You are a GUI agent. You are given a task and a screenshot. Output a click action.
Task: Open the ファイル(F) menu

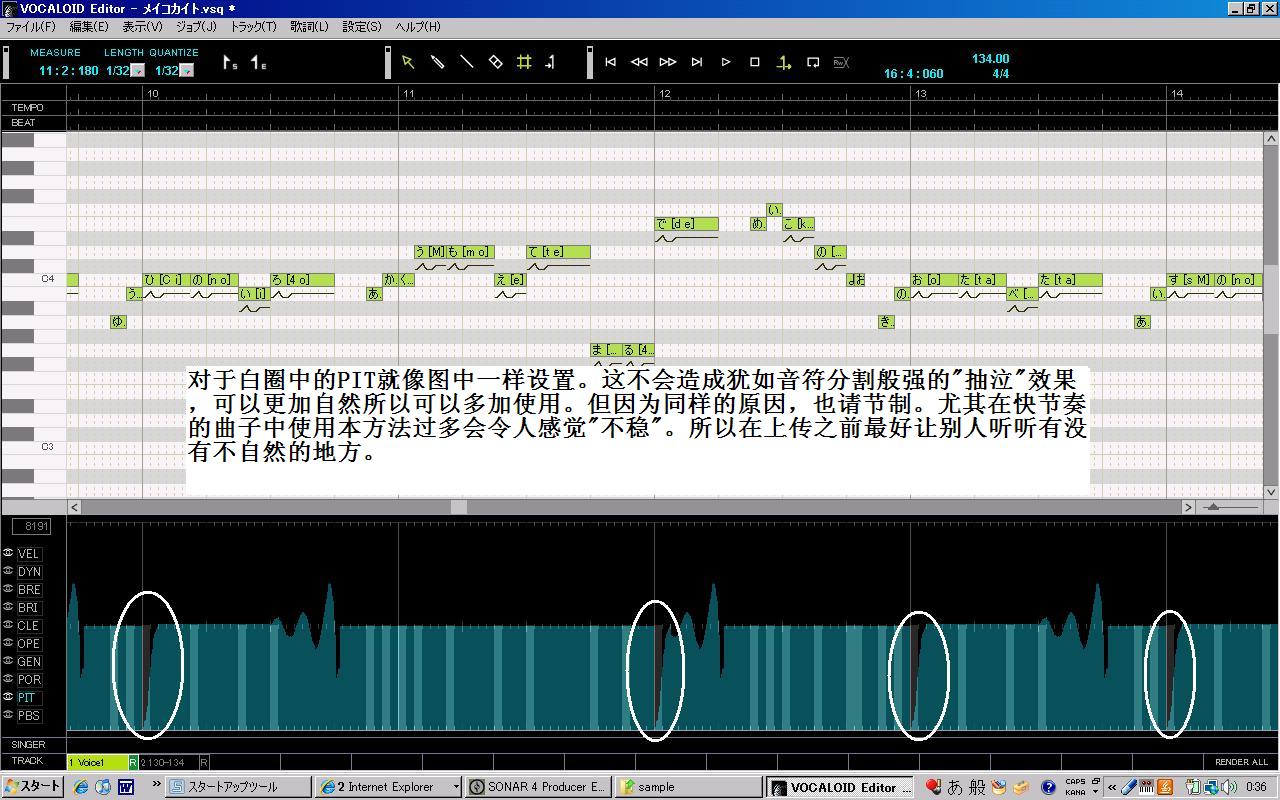(30, 27)
